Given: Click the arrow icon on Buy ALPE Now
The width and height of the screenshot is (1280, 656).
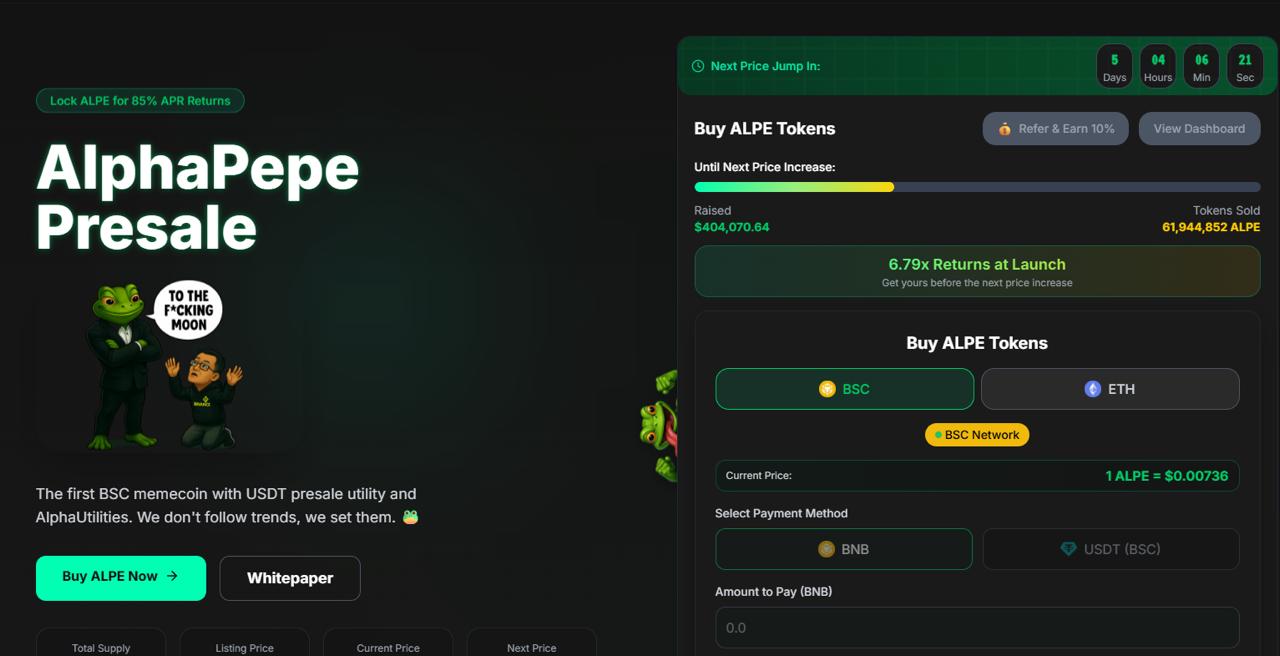Looking at the screenshot, I should (x=172, y=576).
